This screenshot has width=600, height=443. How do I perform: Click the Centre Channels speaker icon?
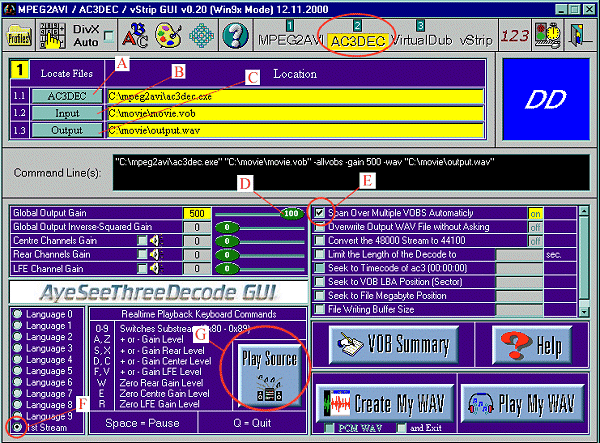(156, 241)
